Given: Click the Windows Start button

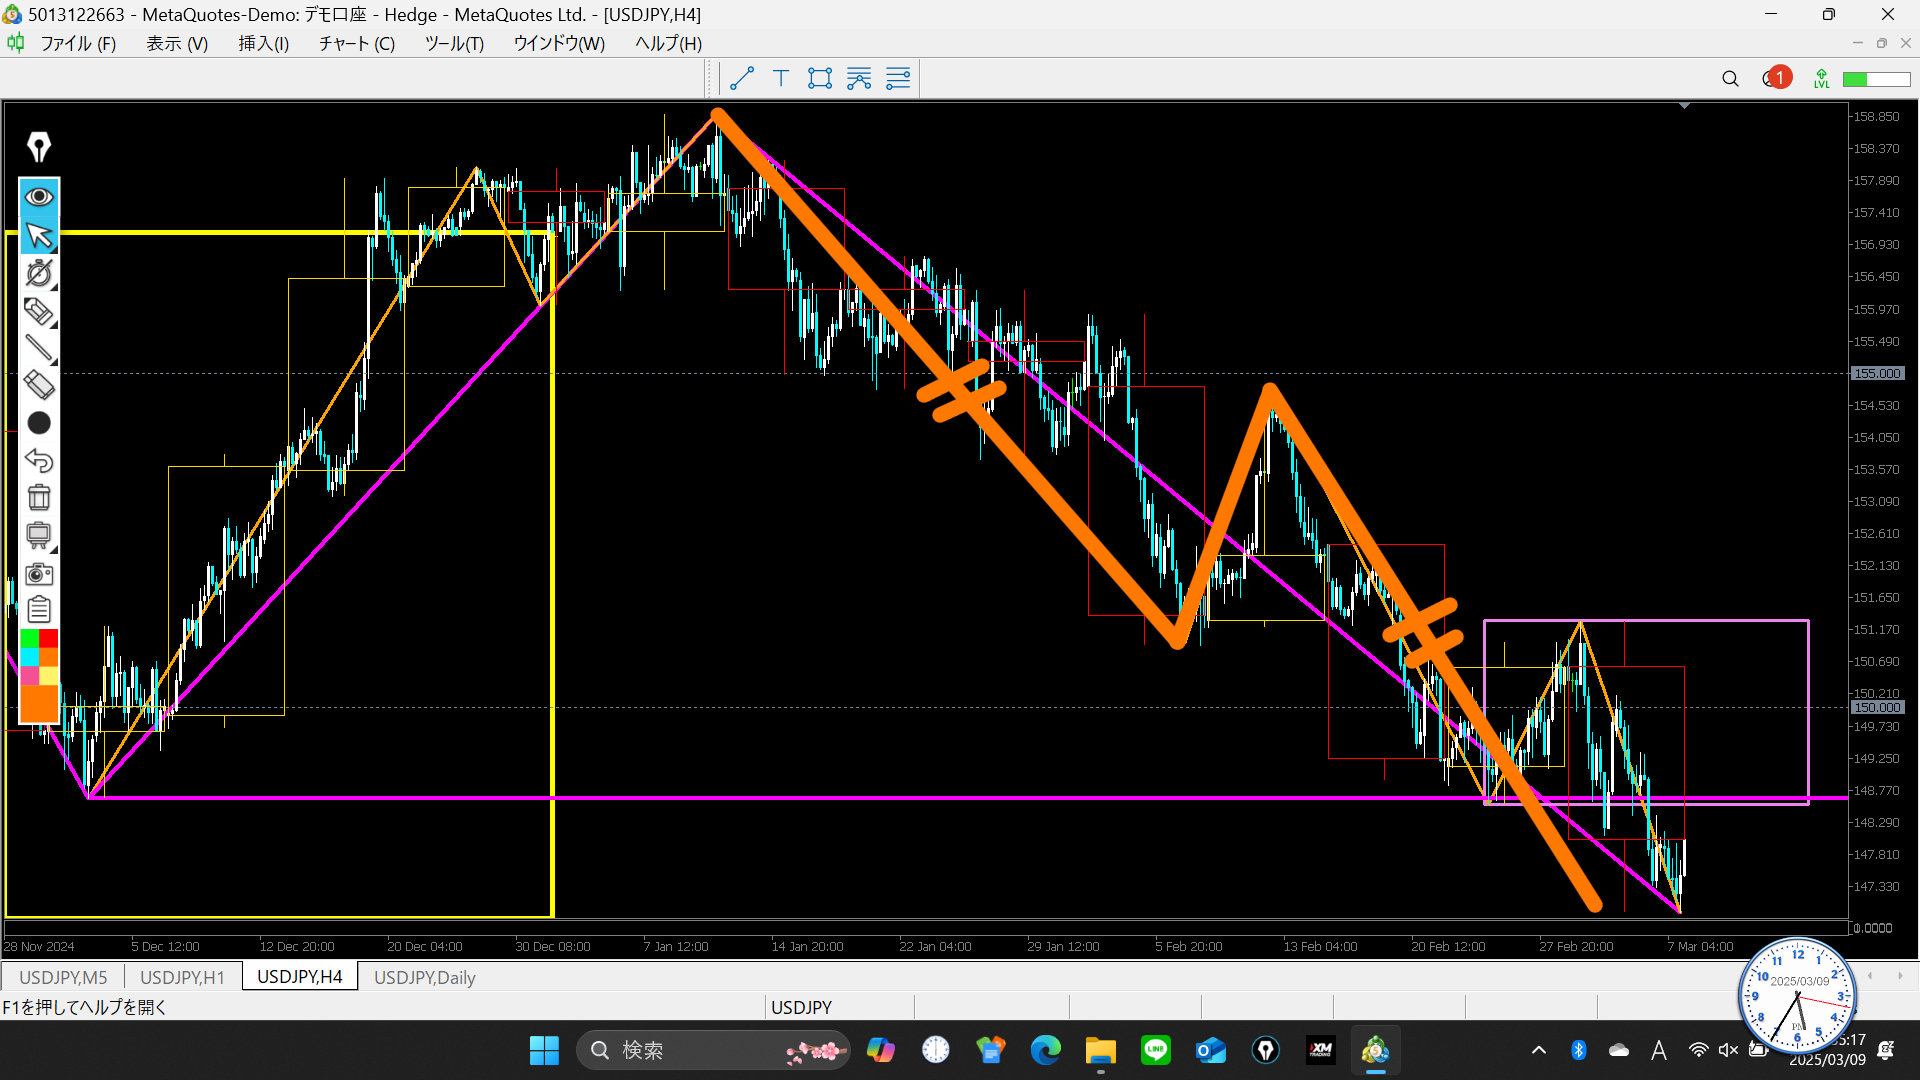Looking at the screenshot, I should 544,1050.
